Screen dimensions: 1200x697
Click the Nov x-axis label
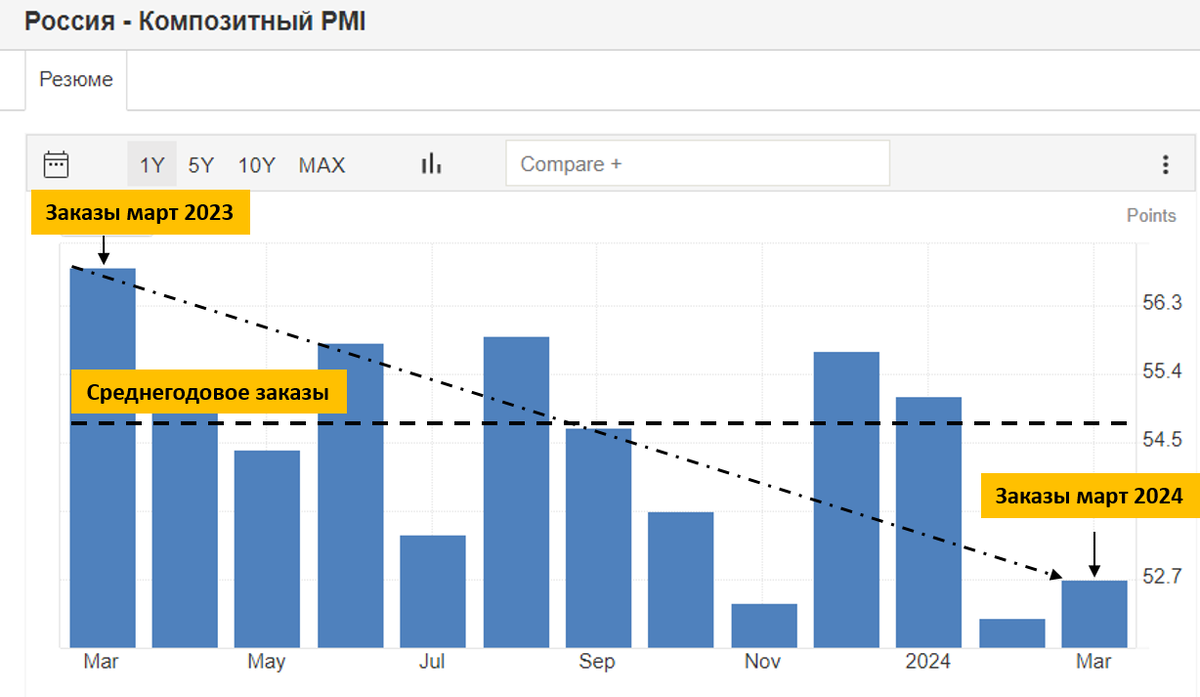coord(763,662)
